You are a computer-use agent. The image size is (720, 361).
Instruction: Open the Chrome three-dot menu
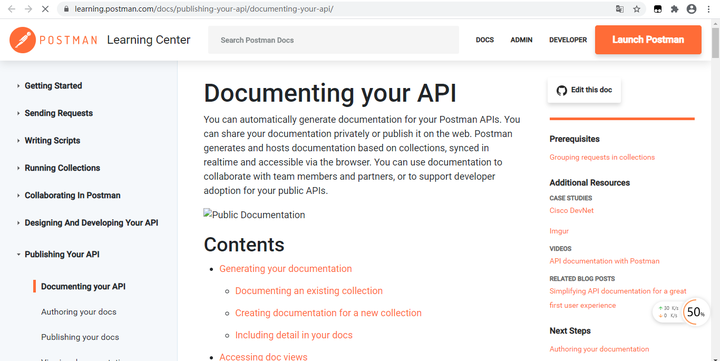(709, 9)
